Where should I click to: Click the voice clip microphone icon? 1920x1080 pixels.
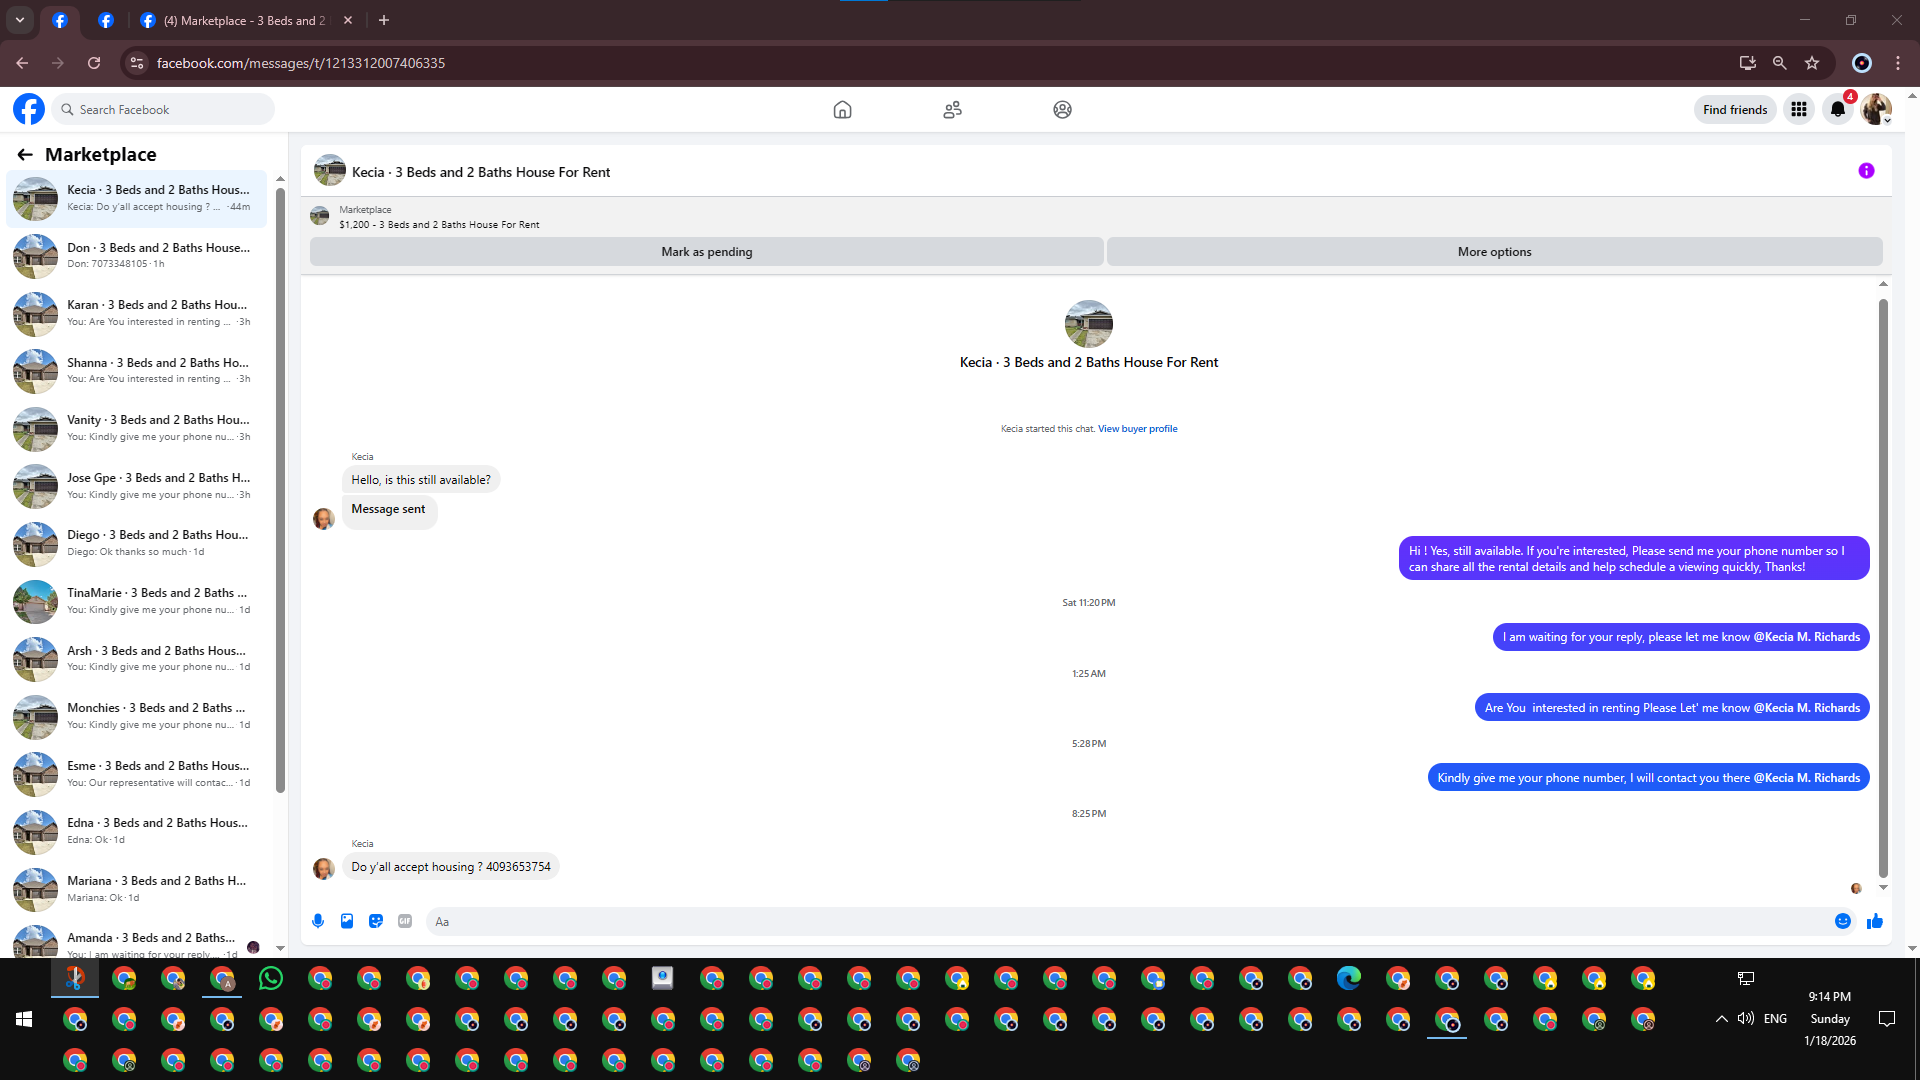pos(318,921)
